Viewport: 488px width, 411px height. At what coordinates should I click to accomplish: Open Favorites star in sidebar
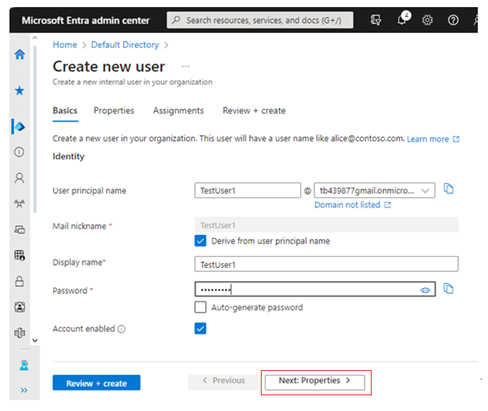[x=20, y=91]
